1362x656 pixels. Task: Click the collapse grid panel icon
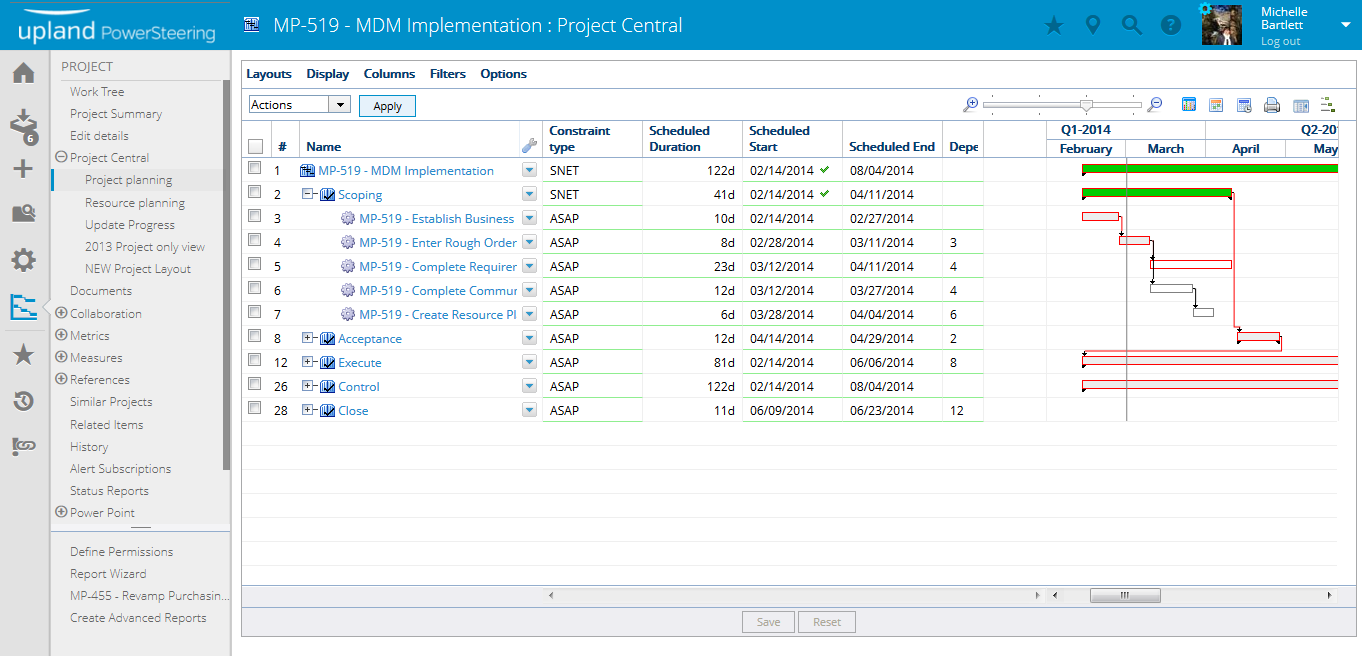point(1301,105)
